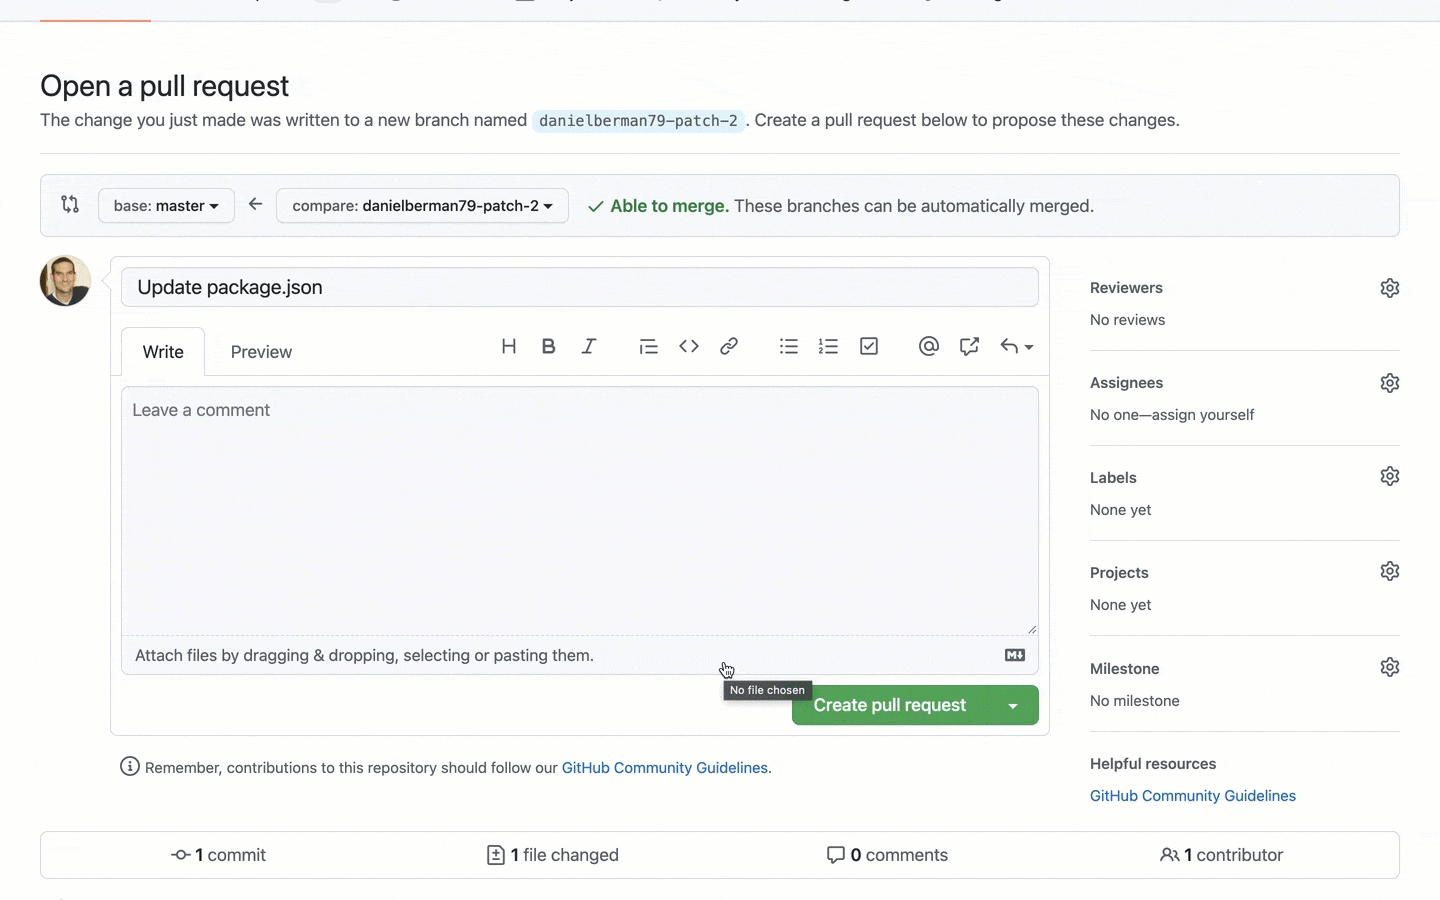Click the Able to merge status text
Image resolution: width=1440 pixels, height=900 pixels.
[x=669, y=206]
